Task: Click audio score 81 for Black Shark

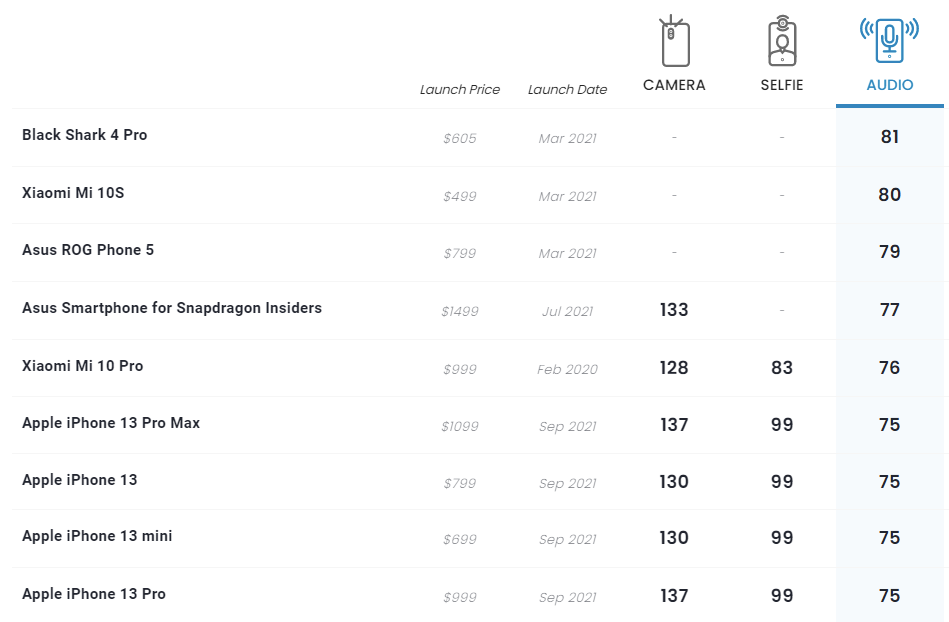Action: point(889,137)
